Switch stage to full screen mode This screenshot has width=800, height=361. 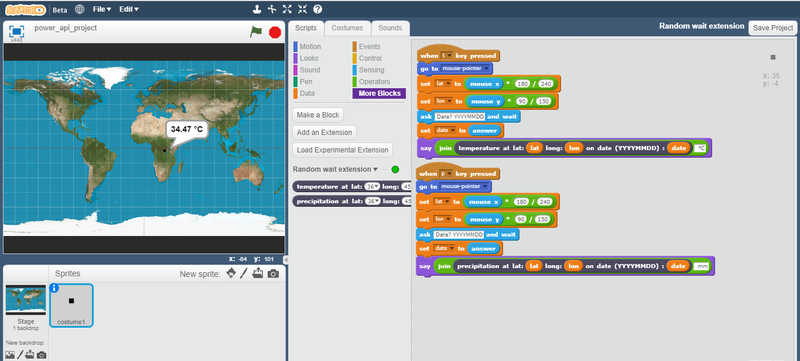[x=17, y=32]
